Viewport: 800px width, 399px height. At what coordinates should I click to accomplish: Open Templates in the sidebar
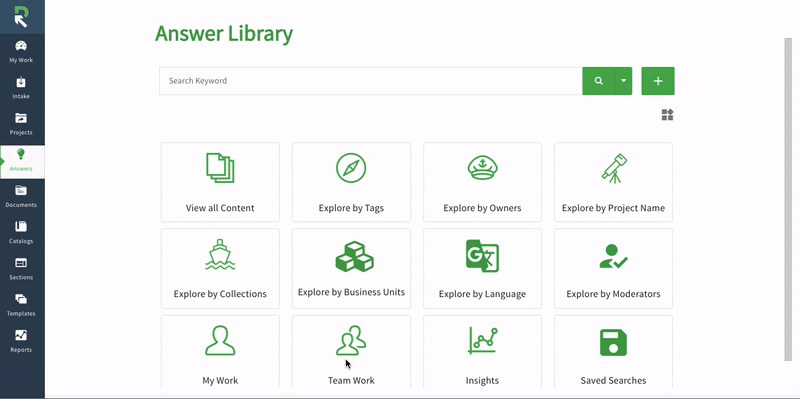(21, 306)
